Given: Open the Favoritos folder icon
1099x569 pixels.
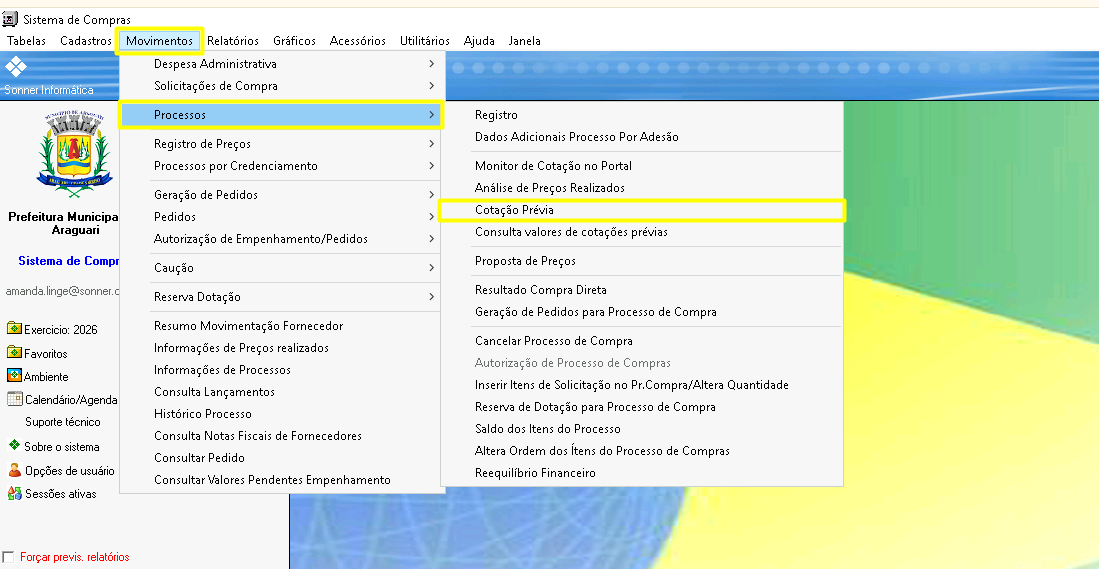Looking at the screenshot, I should (x=14, y=353).
